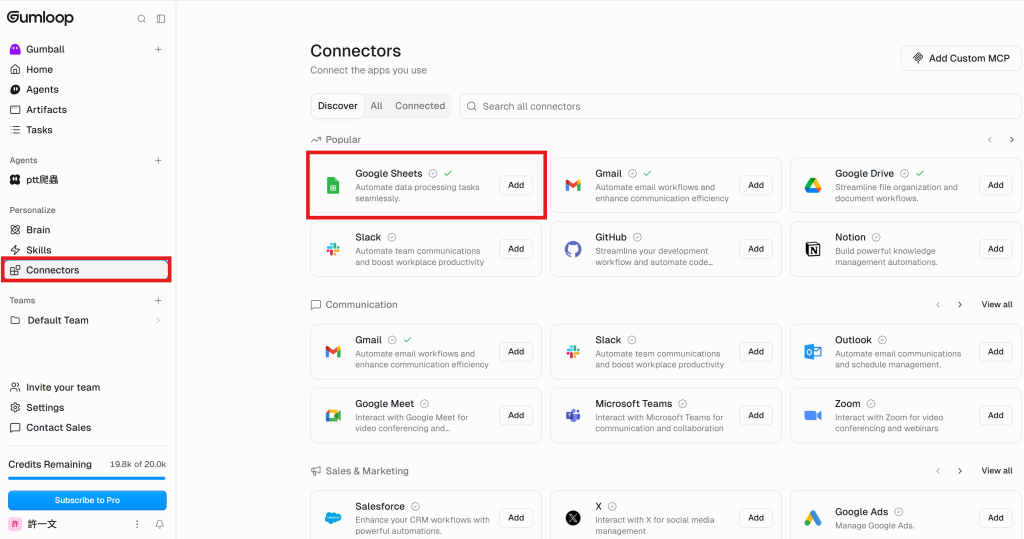The height and width of the screenshot is (539, 1024).
Task: View all Communication connectors
Action: pos(997,304)
